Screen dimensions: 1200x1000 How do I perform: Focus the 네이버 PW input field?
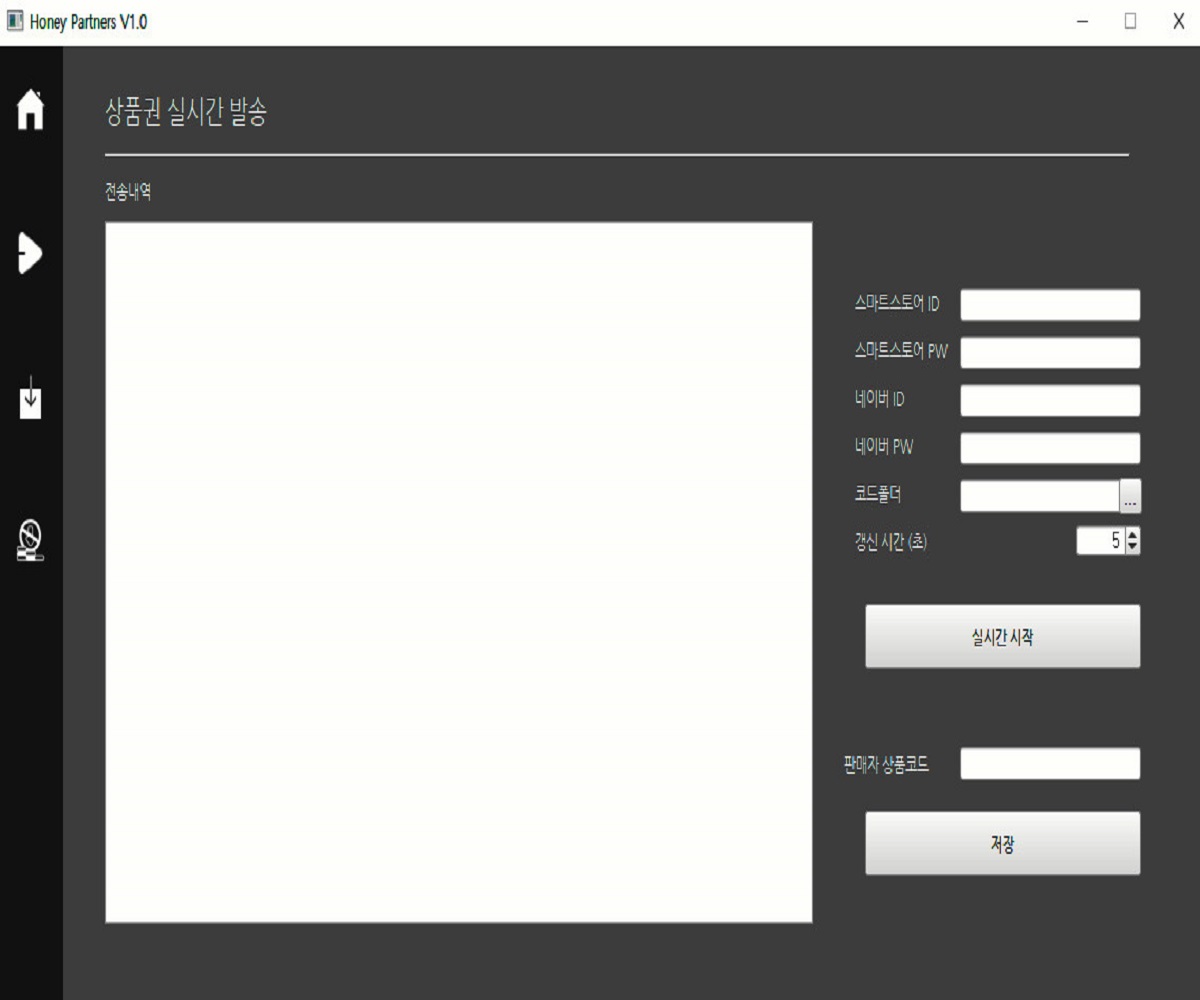pos(1050,448)
